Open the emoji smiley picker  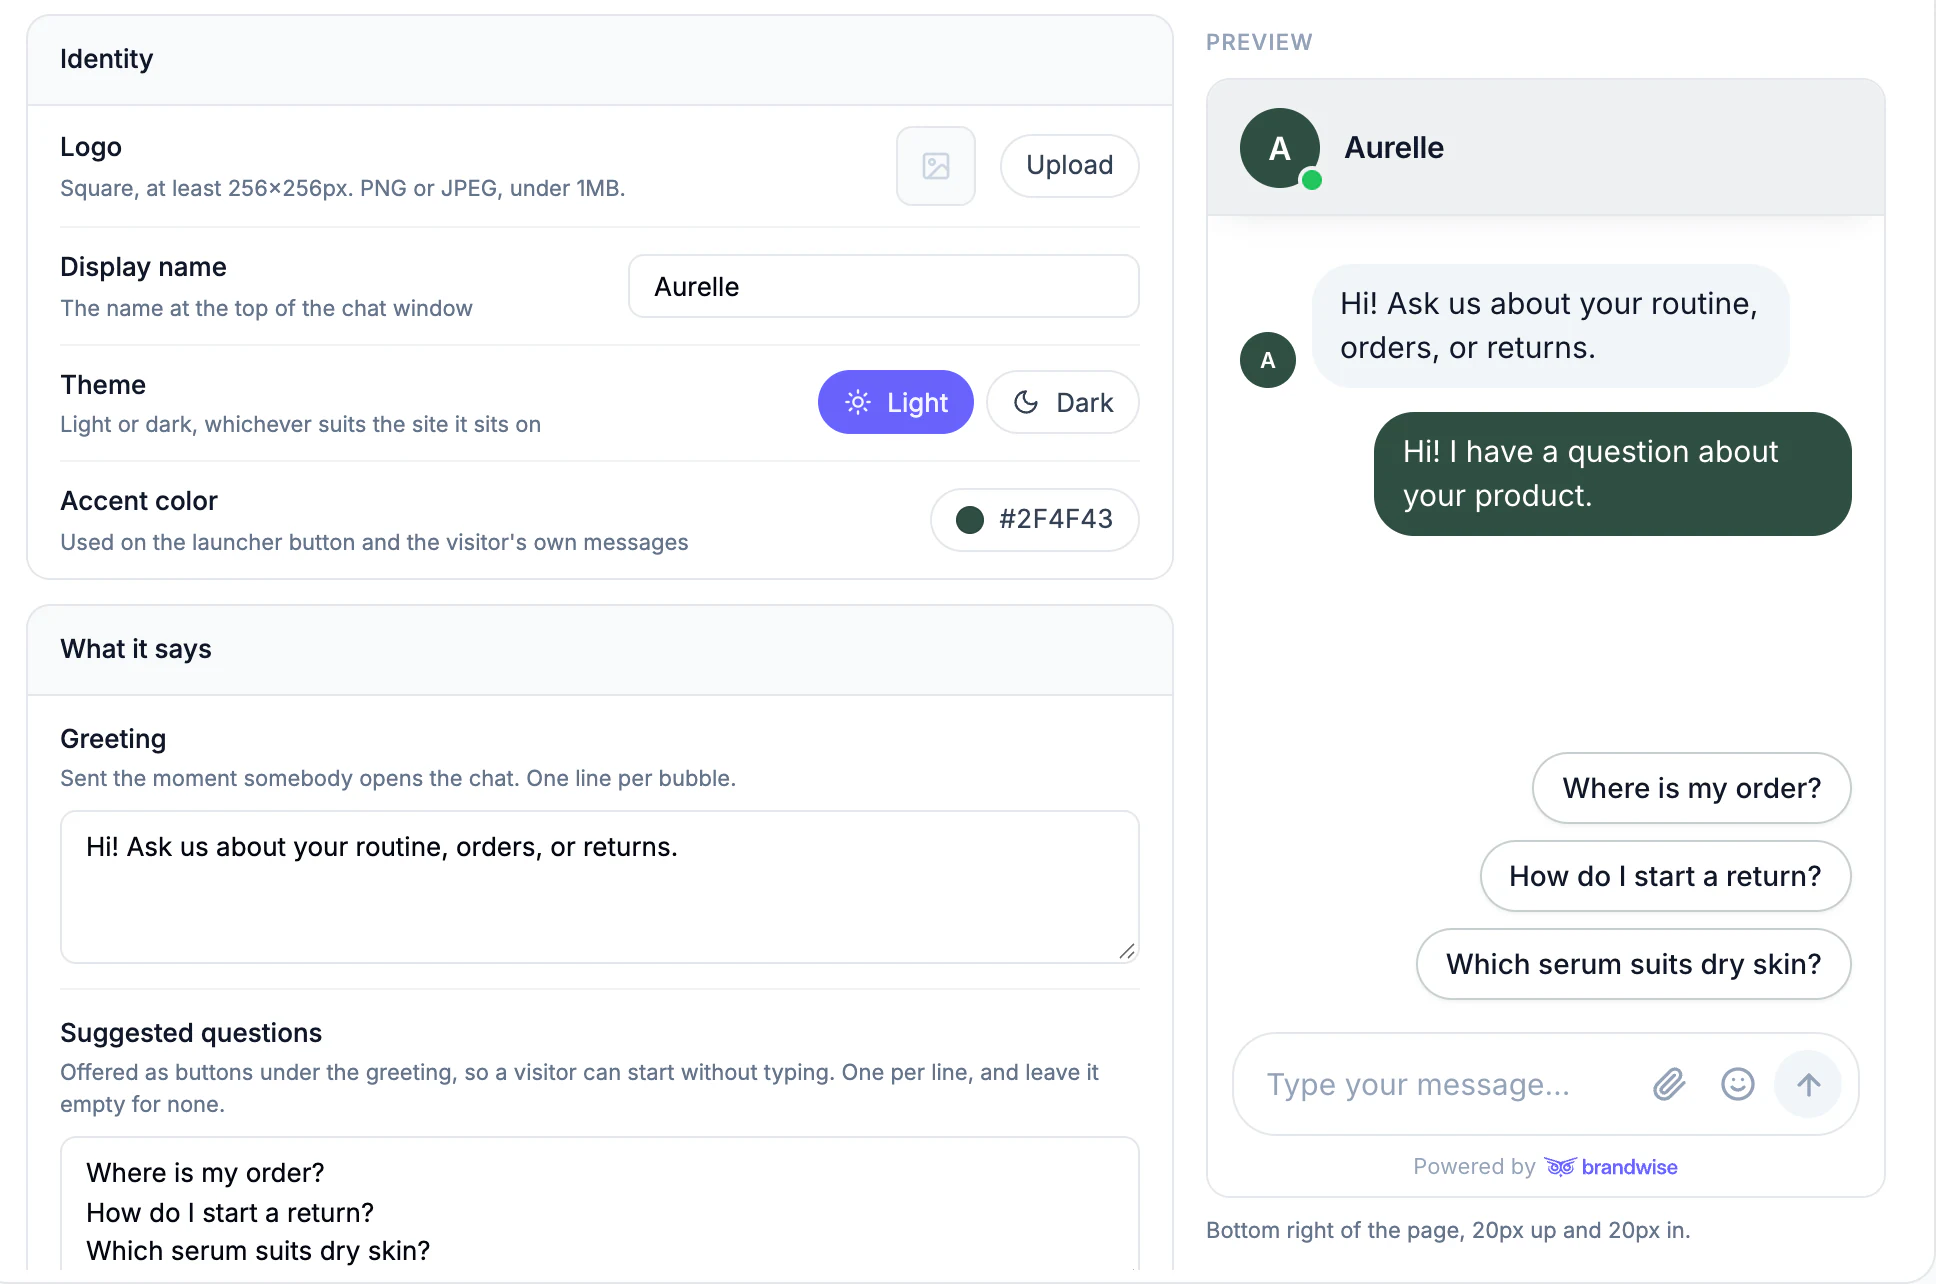[1738, 1084]
